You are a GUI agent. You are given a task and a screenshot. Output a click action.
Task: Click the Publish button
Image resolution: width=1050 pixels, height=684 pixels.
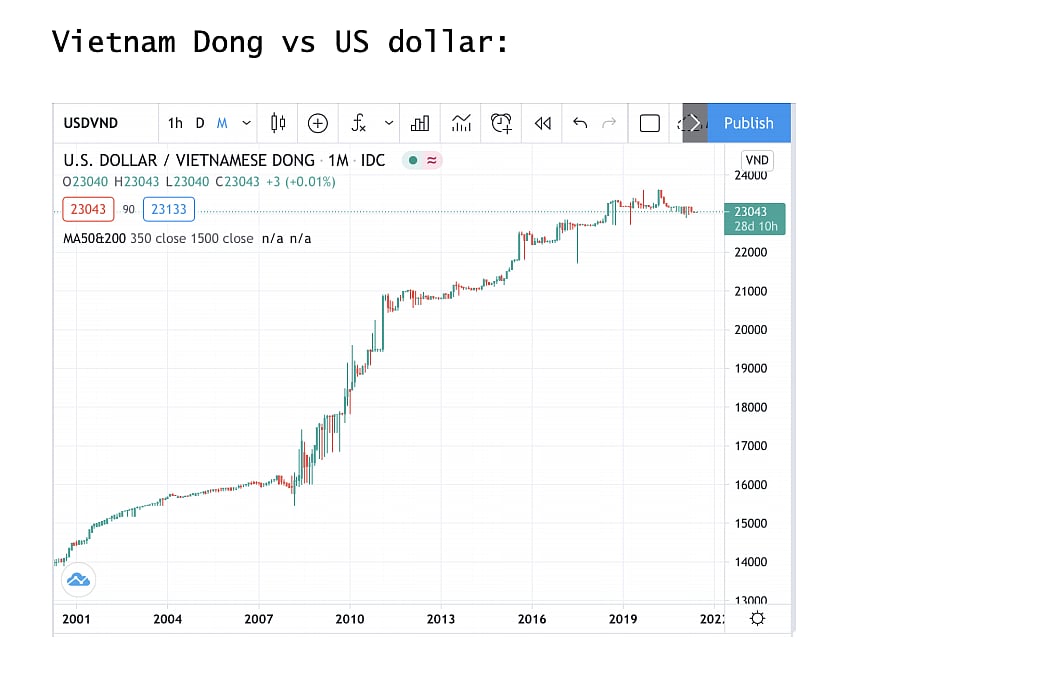tap(748, 123)
